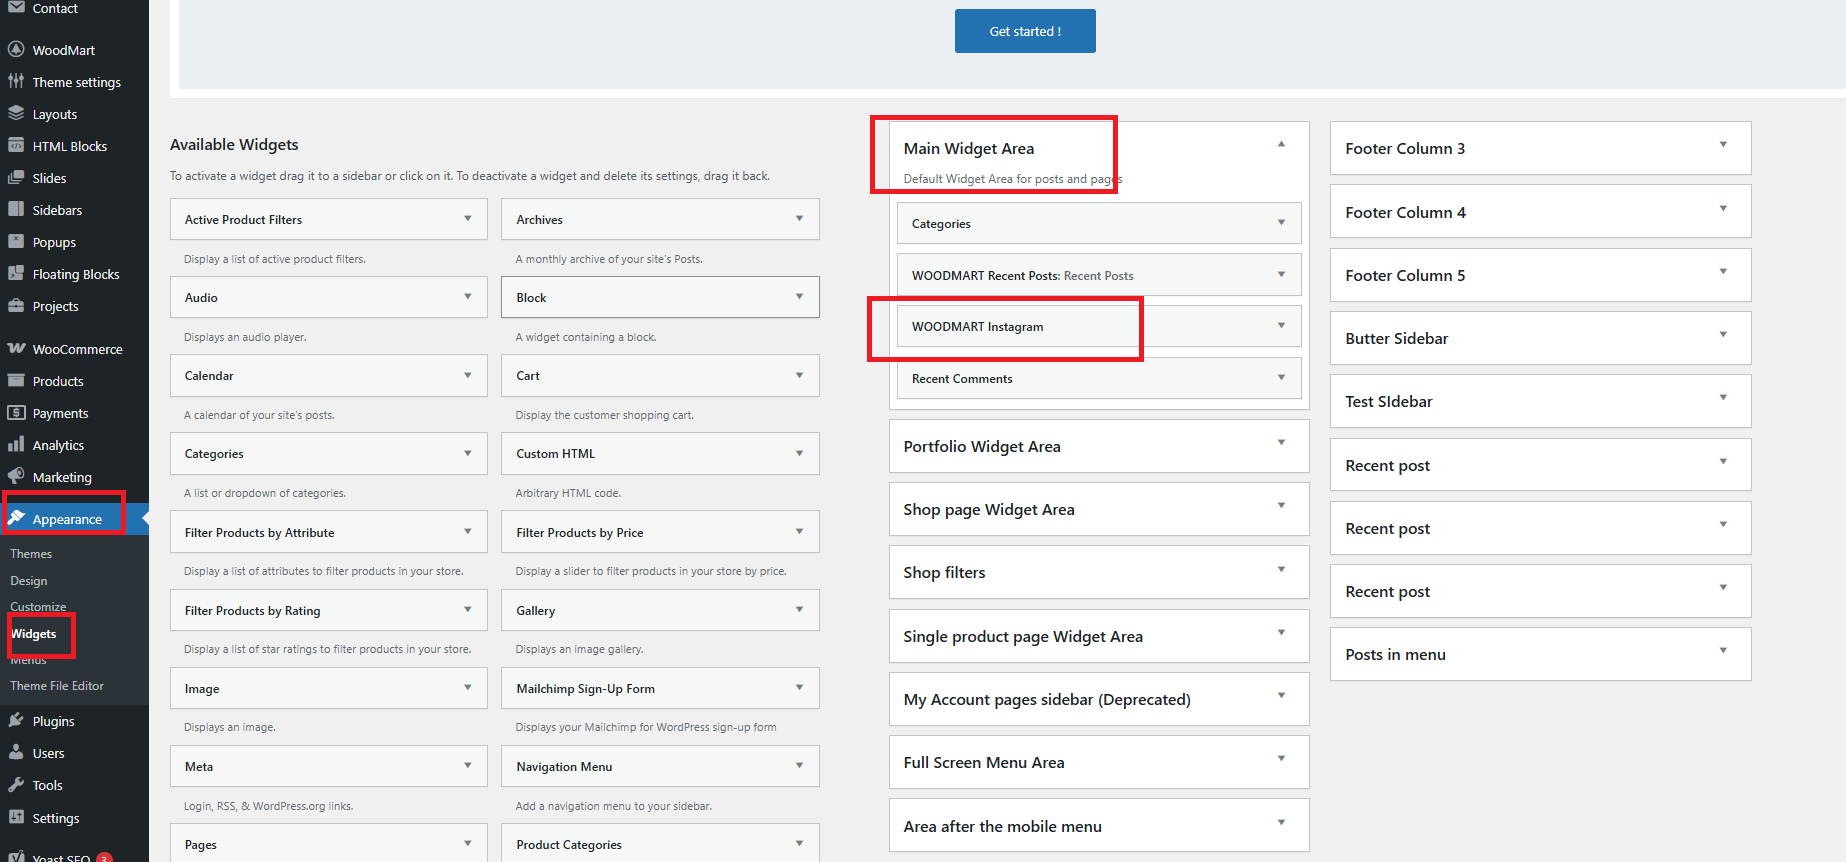Expand the Full Screen Menu Area panel

coord(1281,758)
